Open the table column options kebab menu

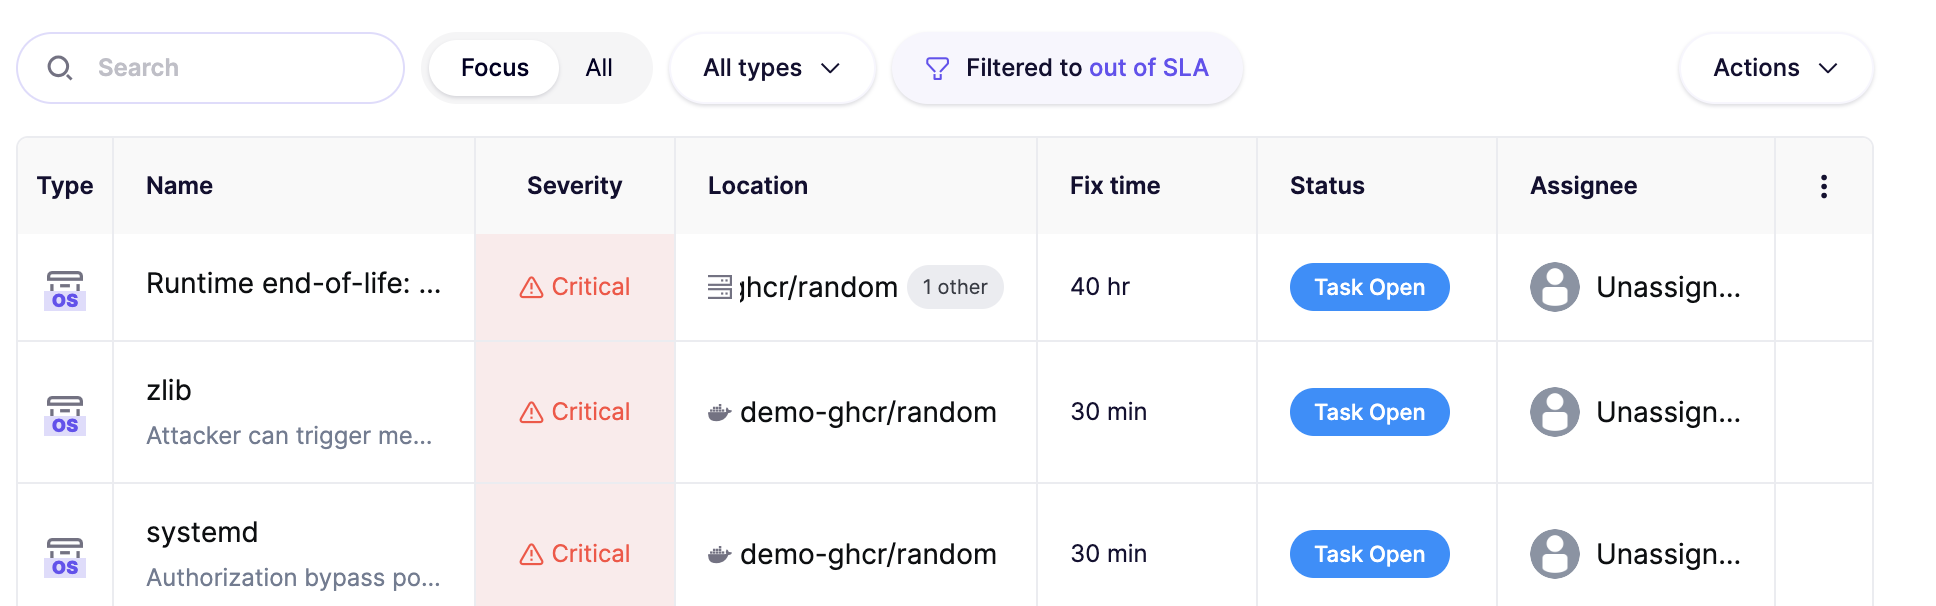point(1824,187)
